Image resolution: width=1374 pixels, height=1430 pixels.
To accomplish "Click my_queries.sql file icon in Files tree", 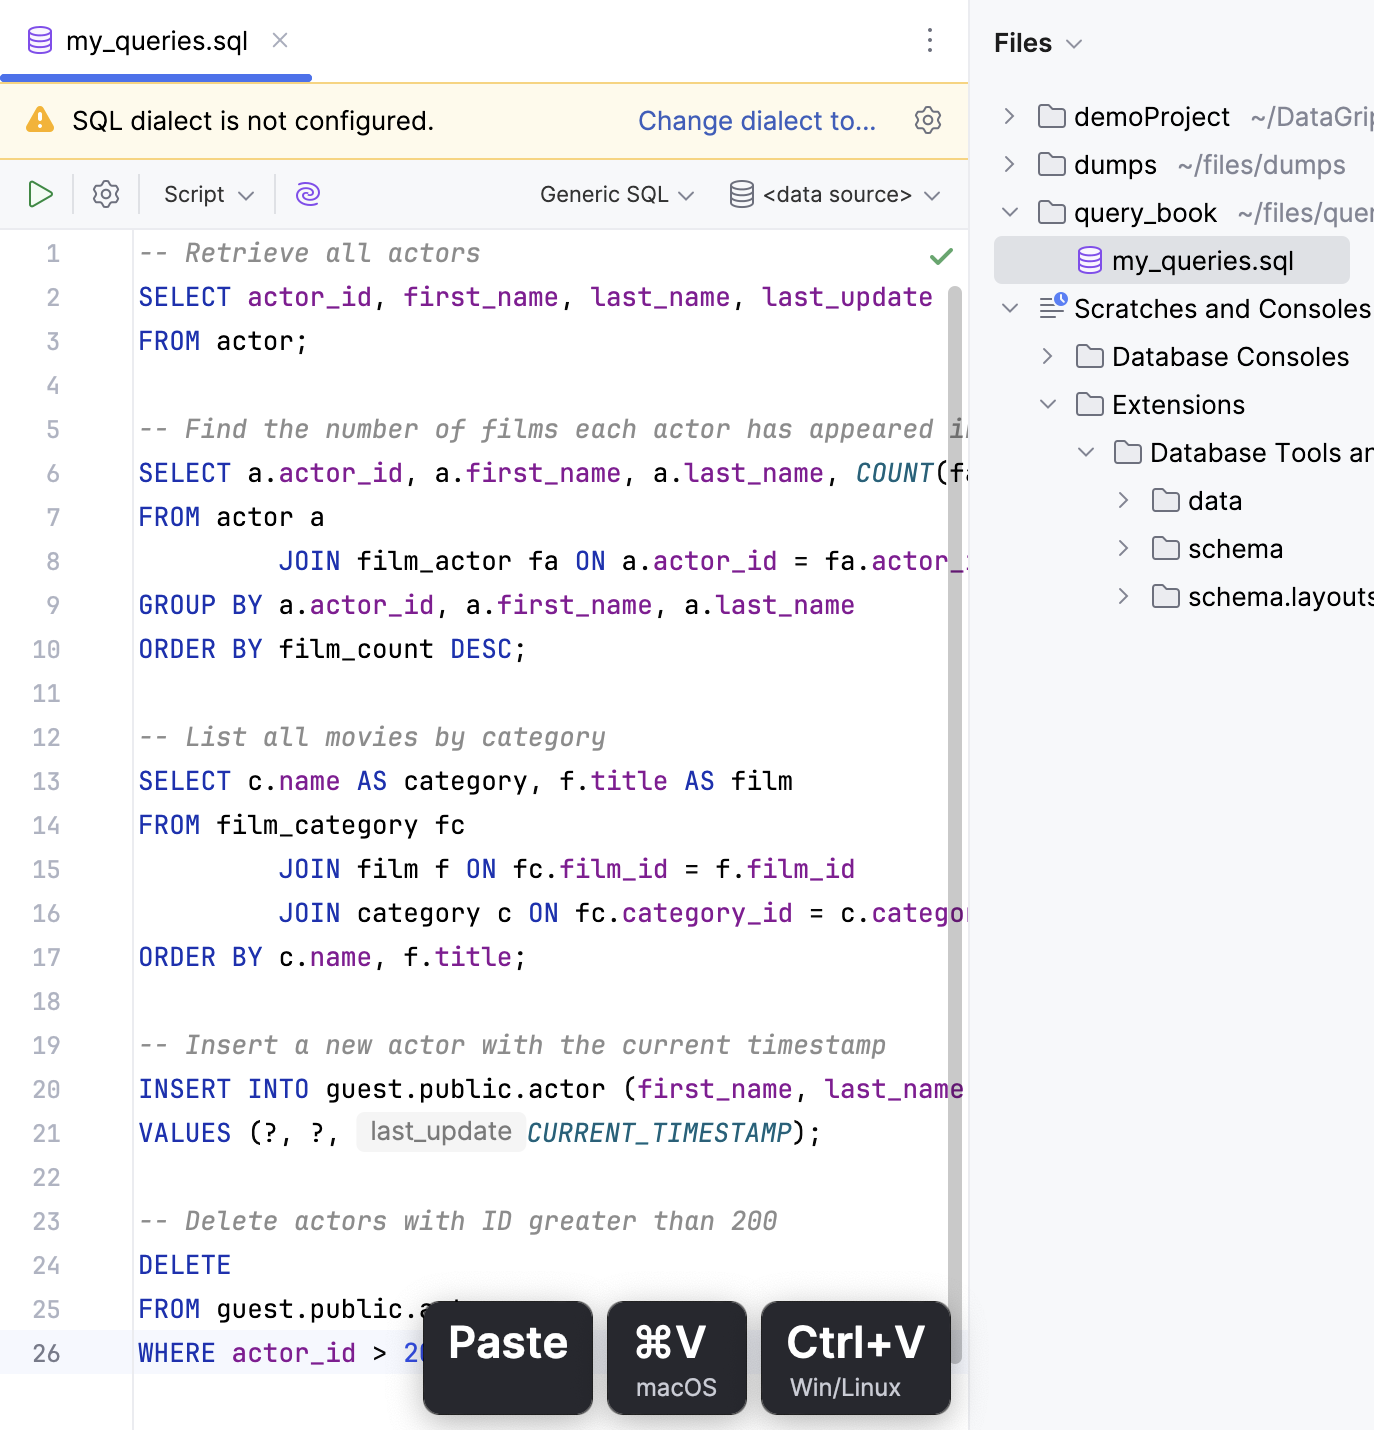I will point(1090,260).
